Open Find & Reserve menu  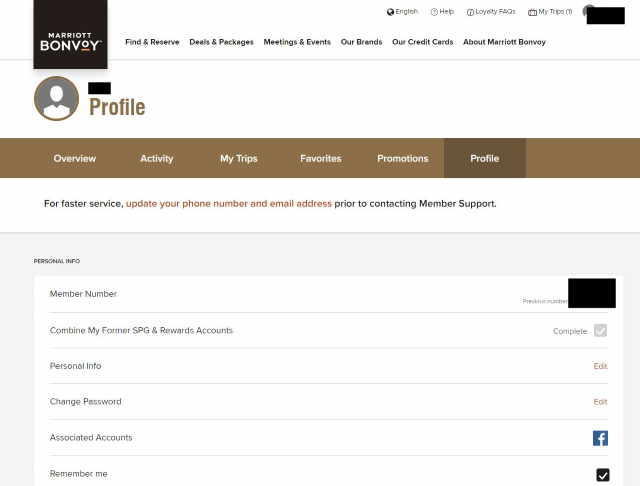(x=152, y=42)
